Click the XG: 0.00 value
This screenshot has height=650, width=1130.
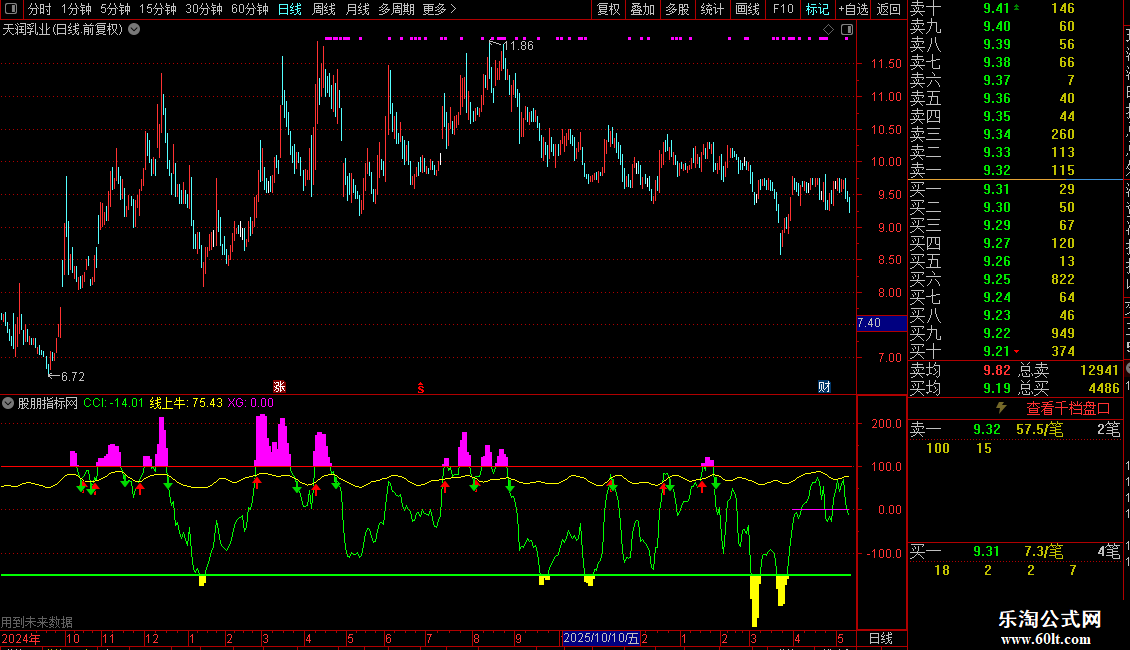[x=250, y=403]
